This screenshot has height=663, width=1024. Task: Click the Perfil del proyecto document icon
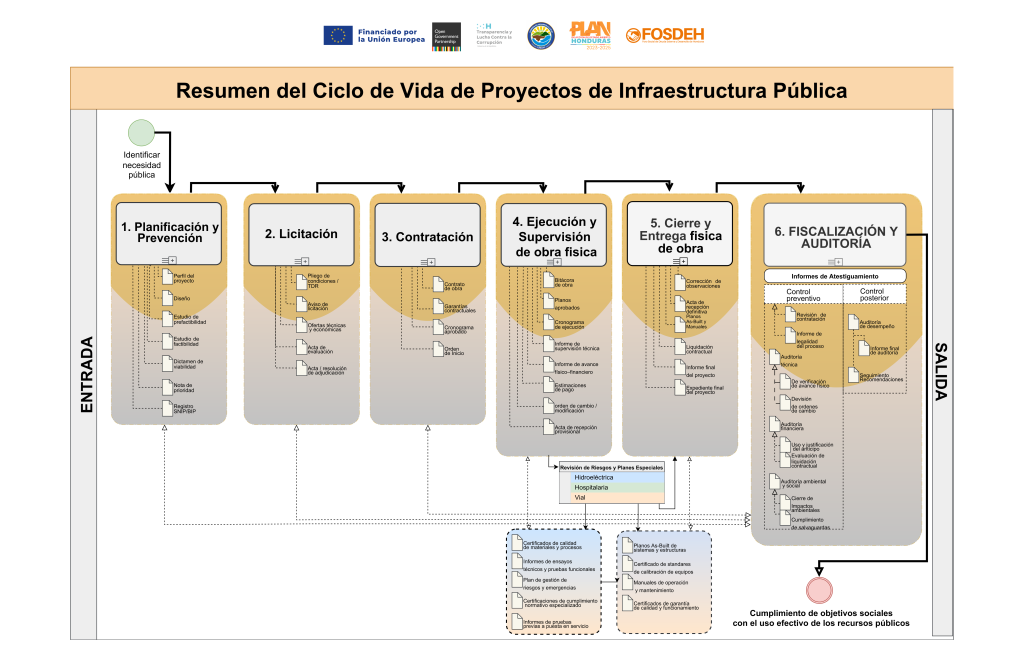[x=167, y=278]
